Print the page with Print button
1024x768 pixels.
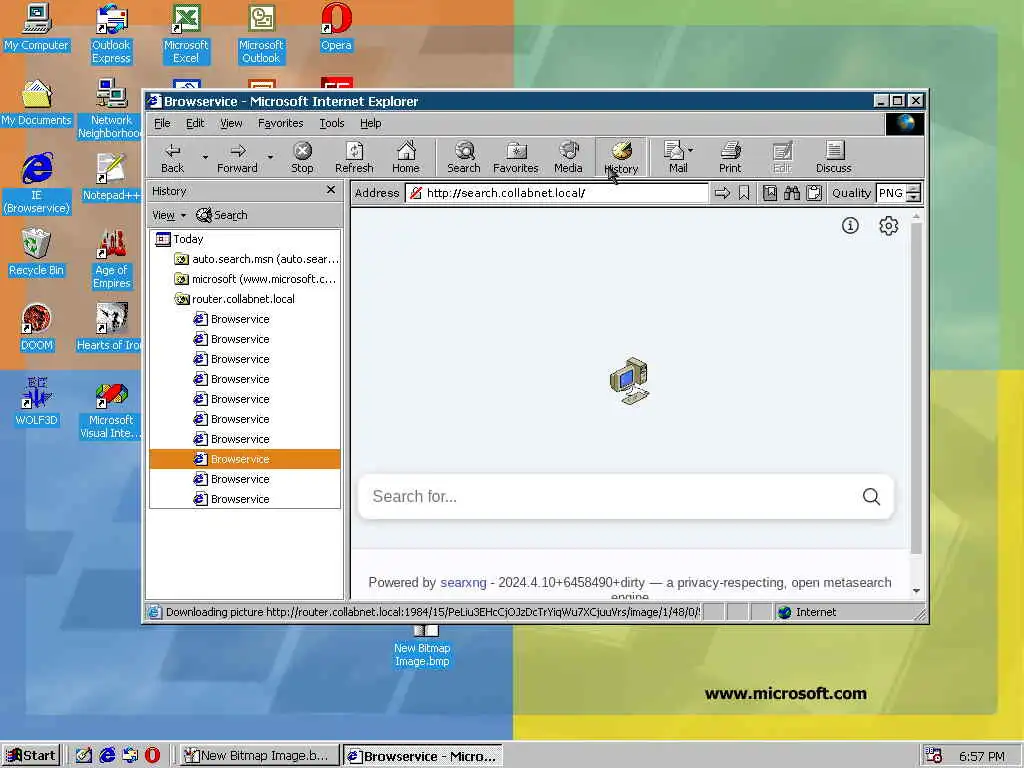tap(730, 157)
